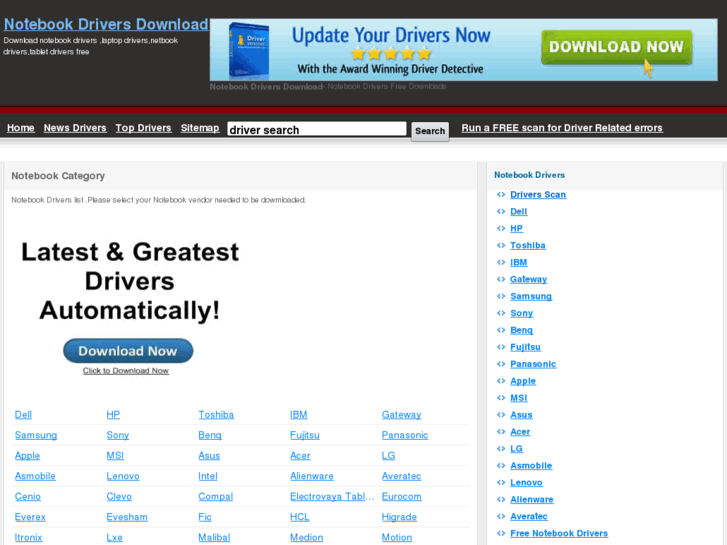Open the Itronix vendor link

click(x=28, y=537)
